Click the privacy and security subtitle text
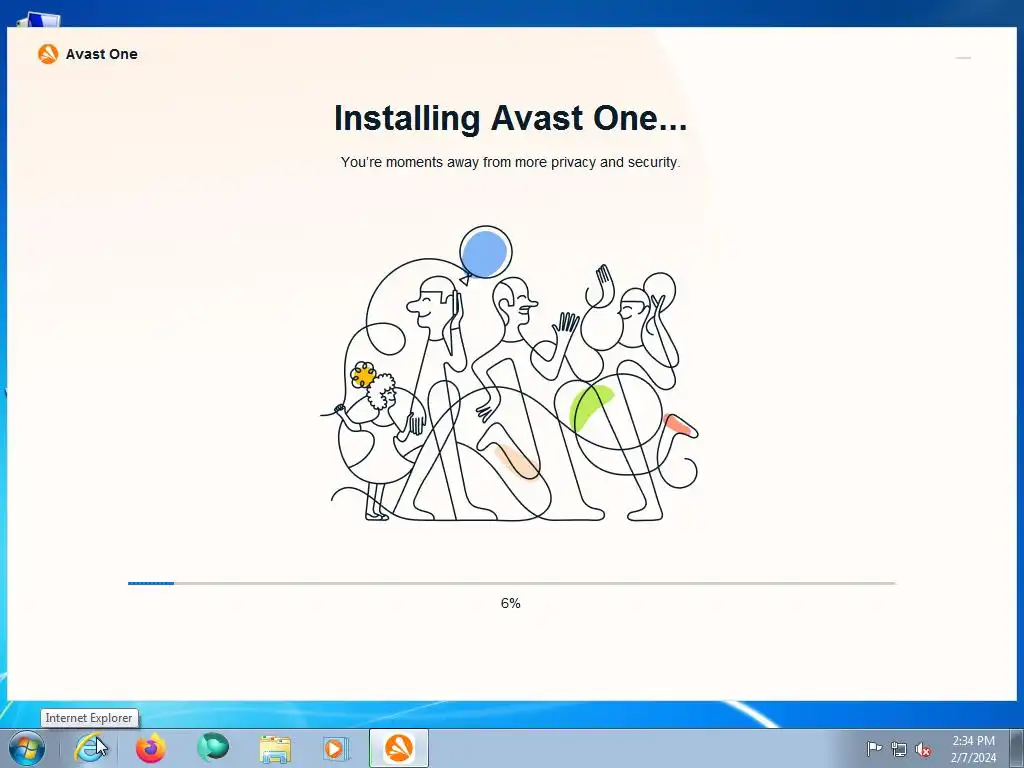1024x768 pixels. 510,162
